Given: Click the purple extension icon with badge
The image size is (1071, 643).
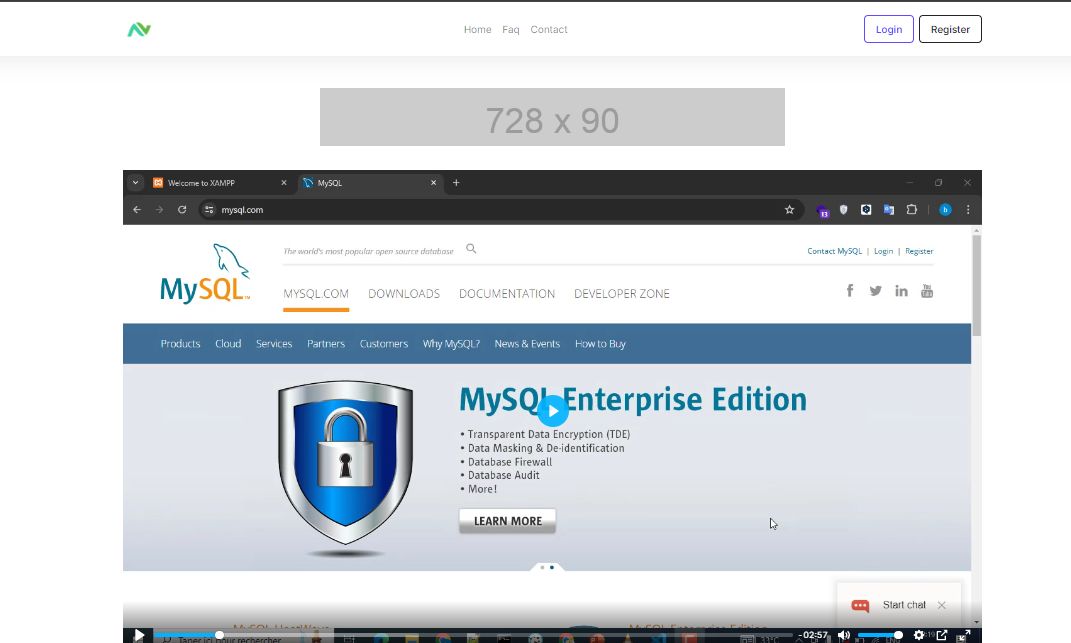Looking at the screenshot, I should (x=822, y=210).
